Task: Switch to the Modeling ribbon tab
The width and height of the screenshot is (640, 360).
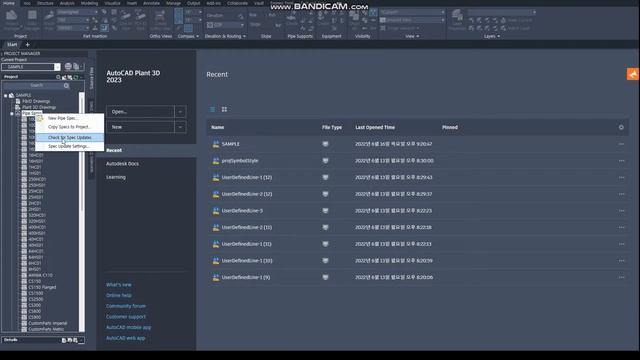Action: point(89,3)
